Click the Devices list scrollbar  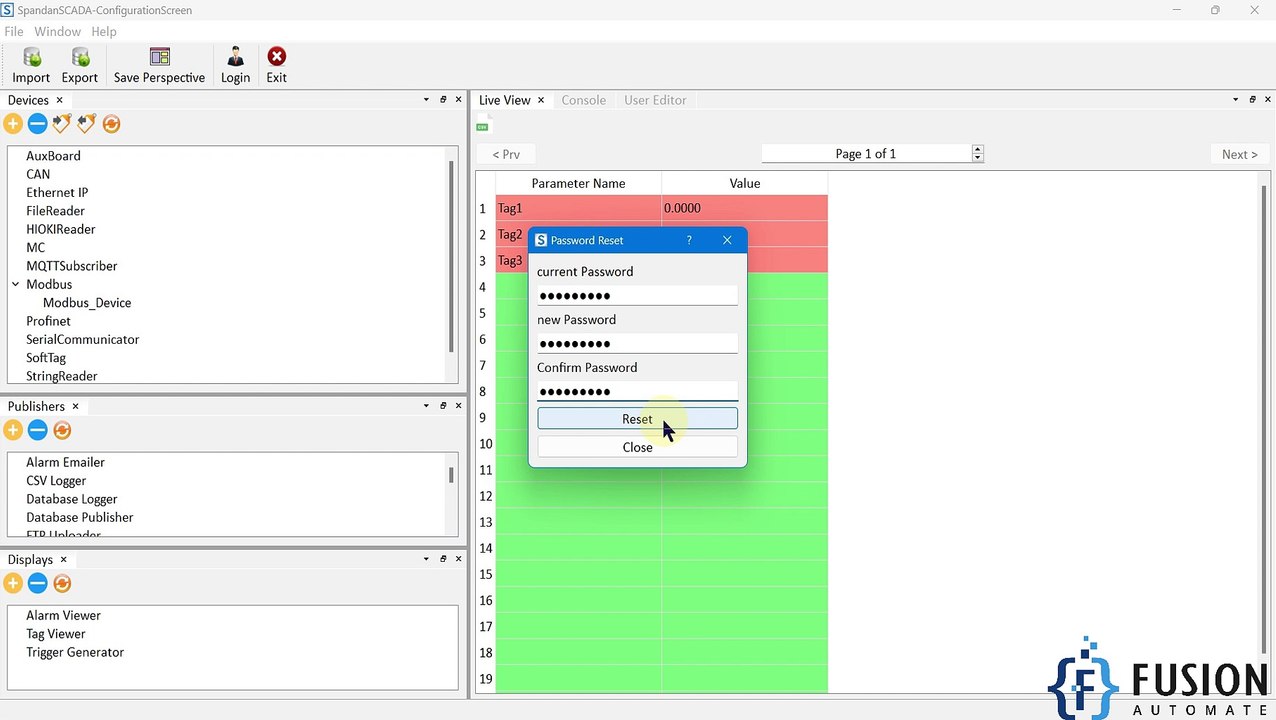451,255
